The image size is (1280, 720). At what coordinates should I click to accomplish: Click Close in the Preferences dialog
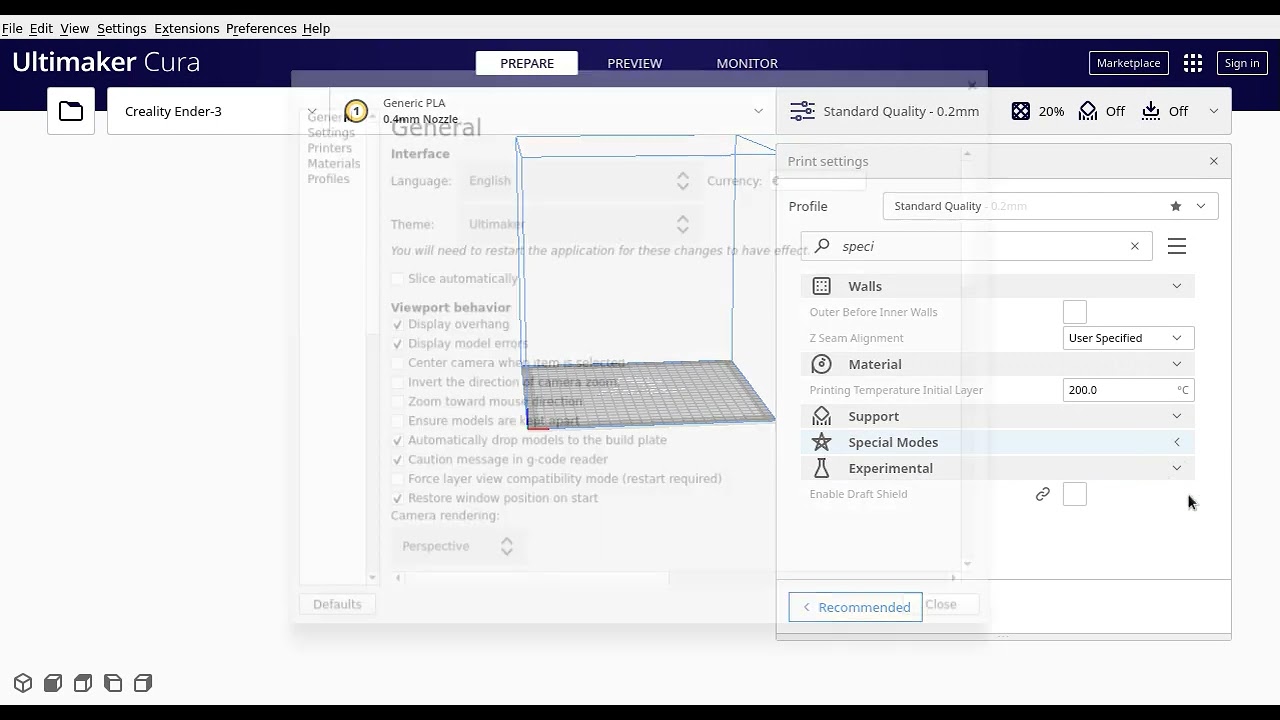pyautogui.click(x=941, y=604)
